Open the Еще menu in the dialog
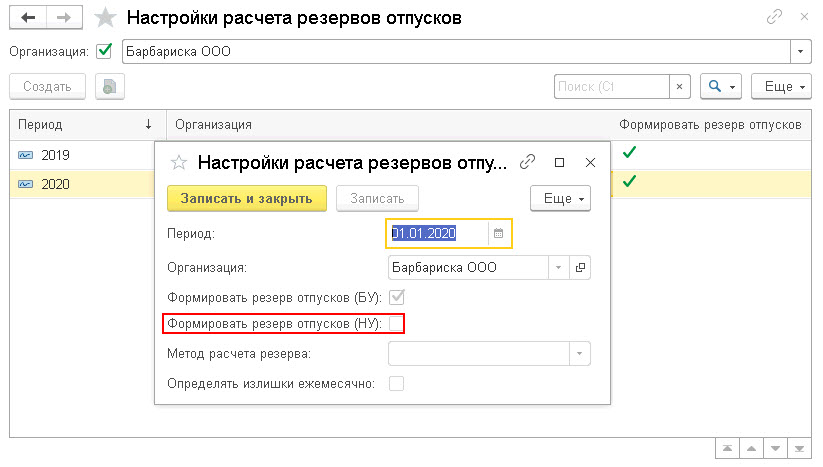The image size is (823, 467). coord(561,198)
